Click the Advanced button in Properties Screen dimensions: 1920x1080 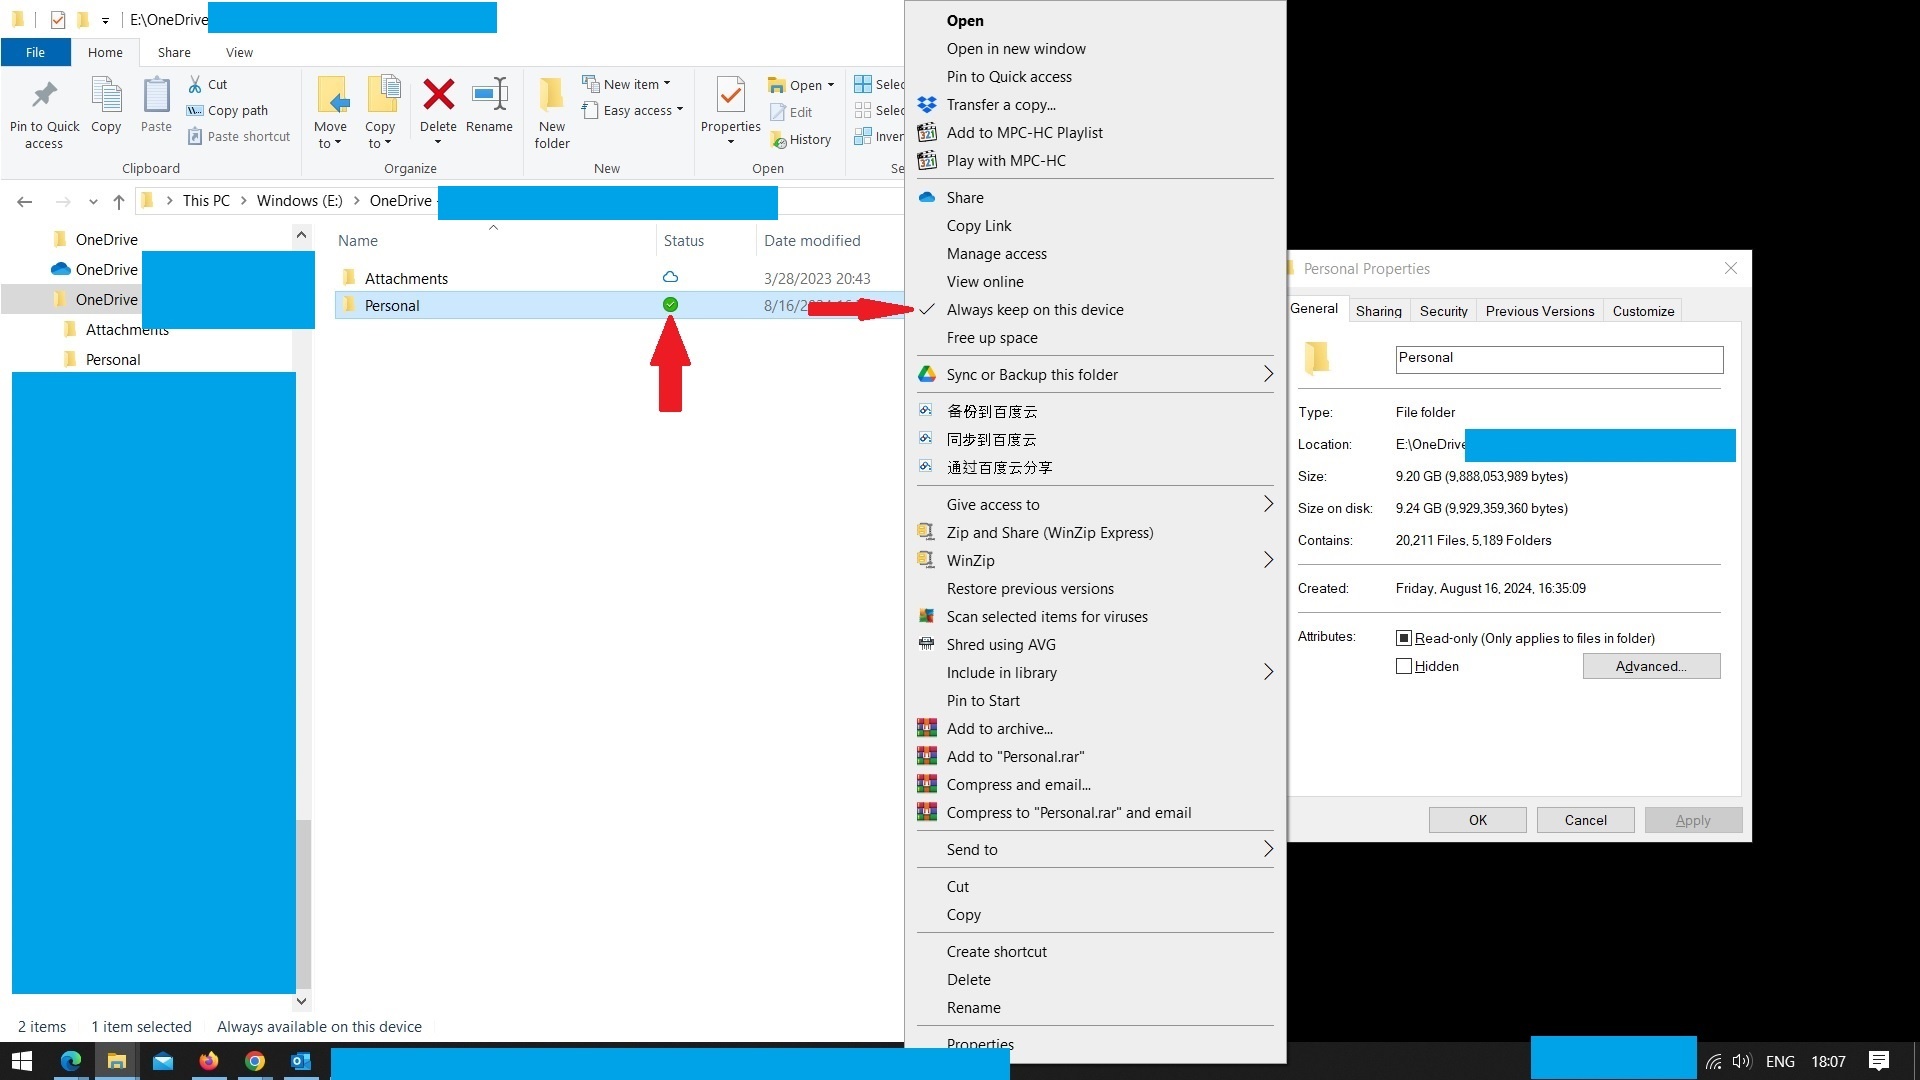(1650, 666)
